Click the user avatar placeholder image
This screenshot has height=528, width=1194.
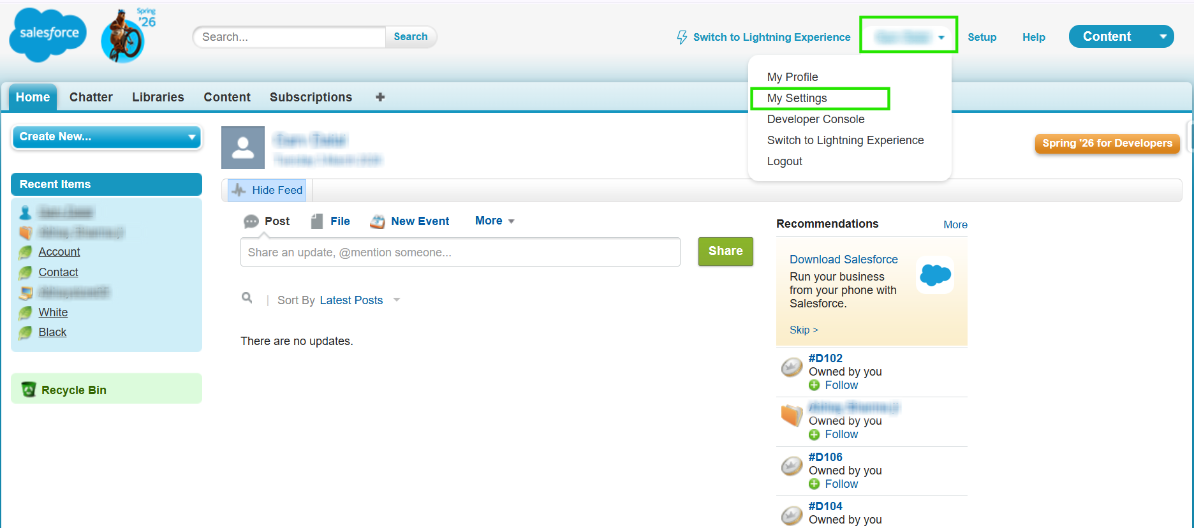[243, 147]
